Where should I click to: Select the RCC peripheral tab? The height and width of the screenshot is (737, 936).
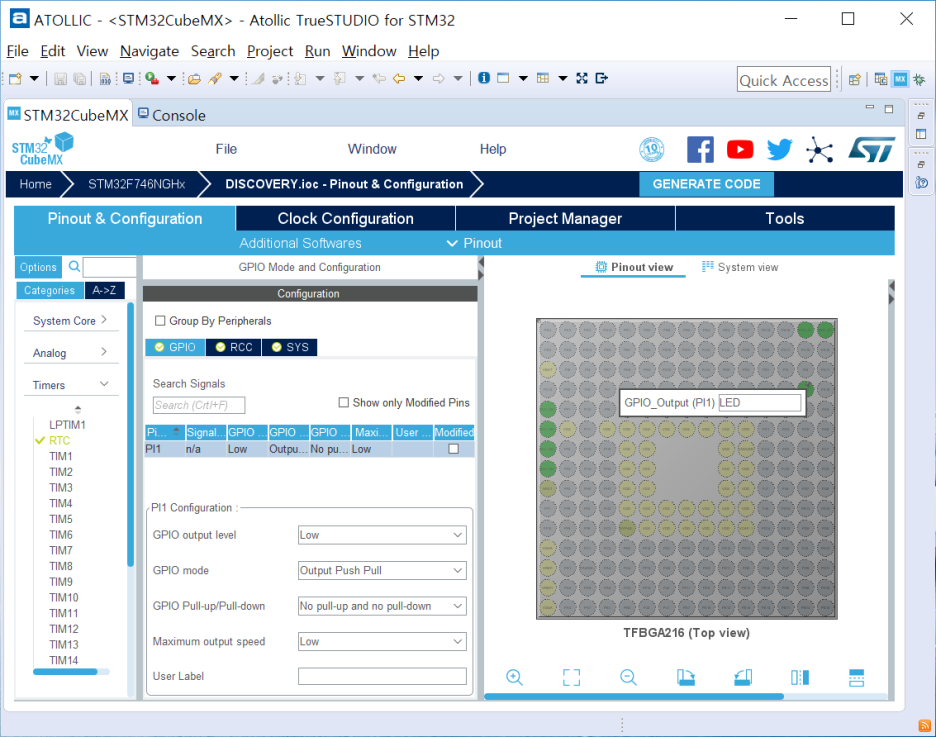click(x=233, y=347)
